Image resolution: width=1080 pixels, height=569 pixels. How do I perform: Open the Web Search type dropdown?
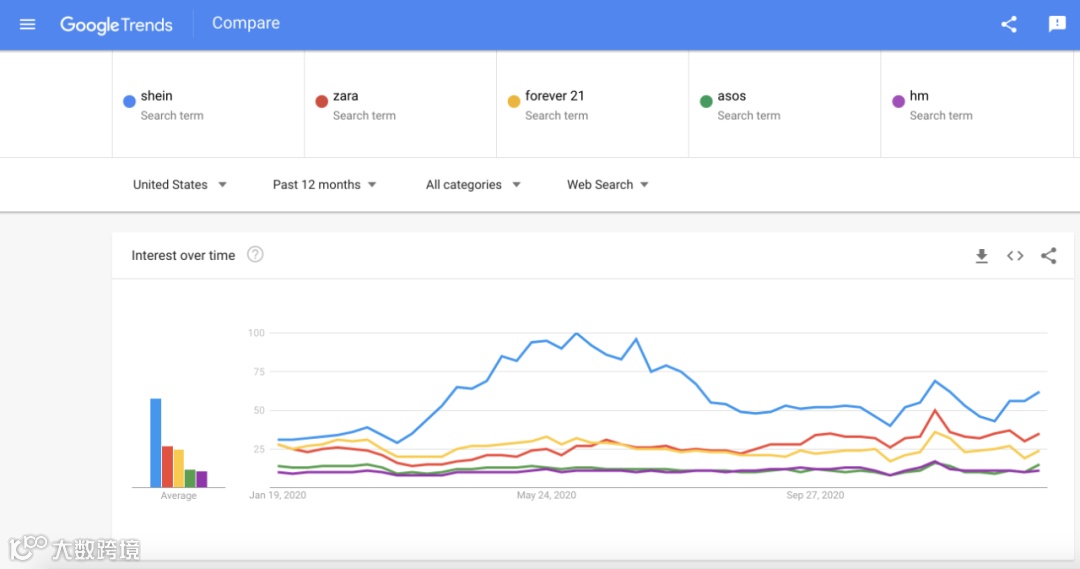pyautogui.click(x=608, y=185)
